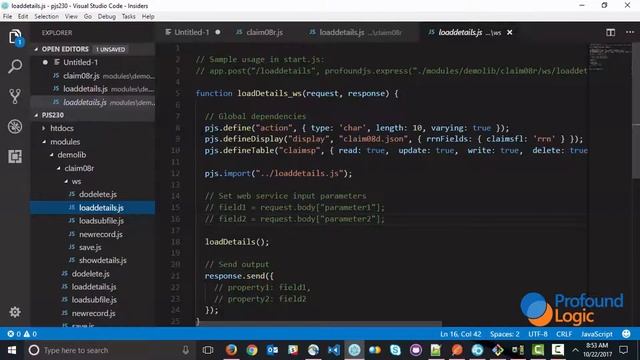Open dodelete.js under ws folder

[98, 194]
